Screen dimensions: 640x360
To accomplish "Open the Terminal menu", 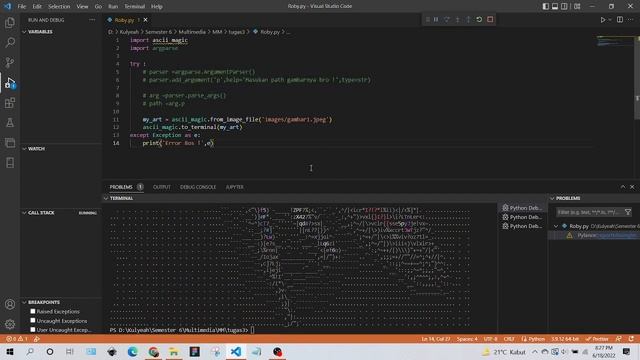I will (135, 7).
